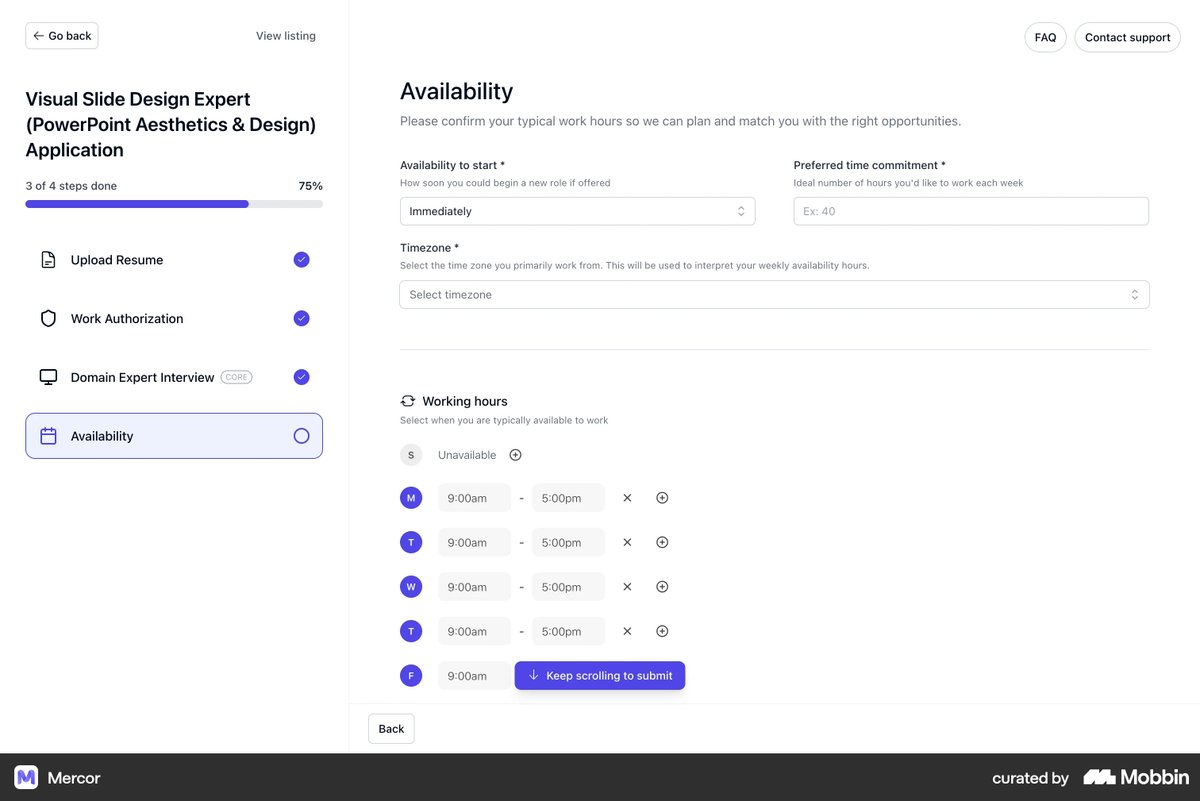Click the Contact support button
Viewport: 1200px width, 801px height.
[x=1127, y=37]
